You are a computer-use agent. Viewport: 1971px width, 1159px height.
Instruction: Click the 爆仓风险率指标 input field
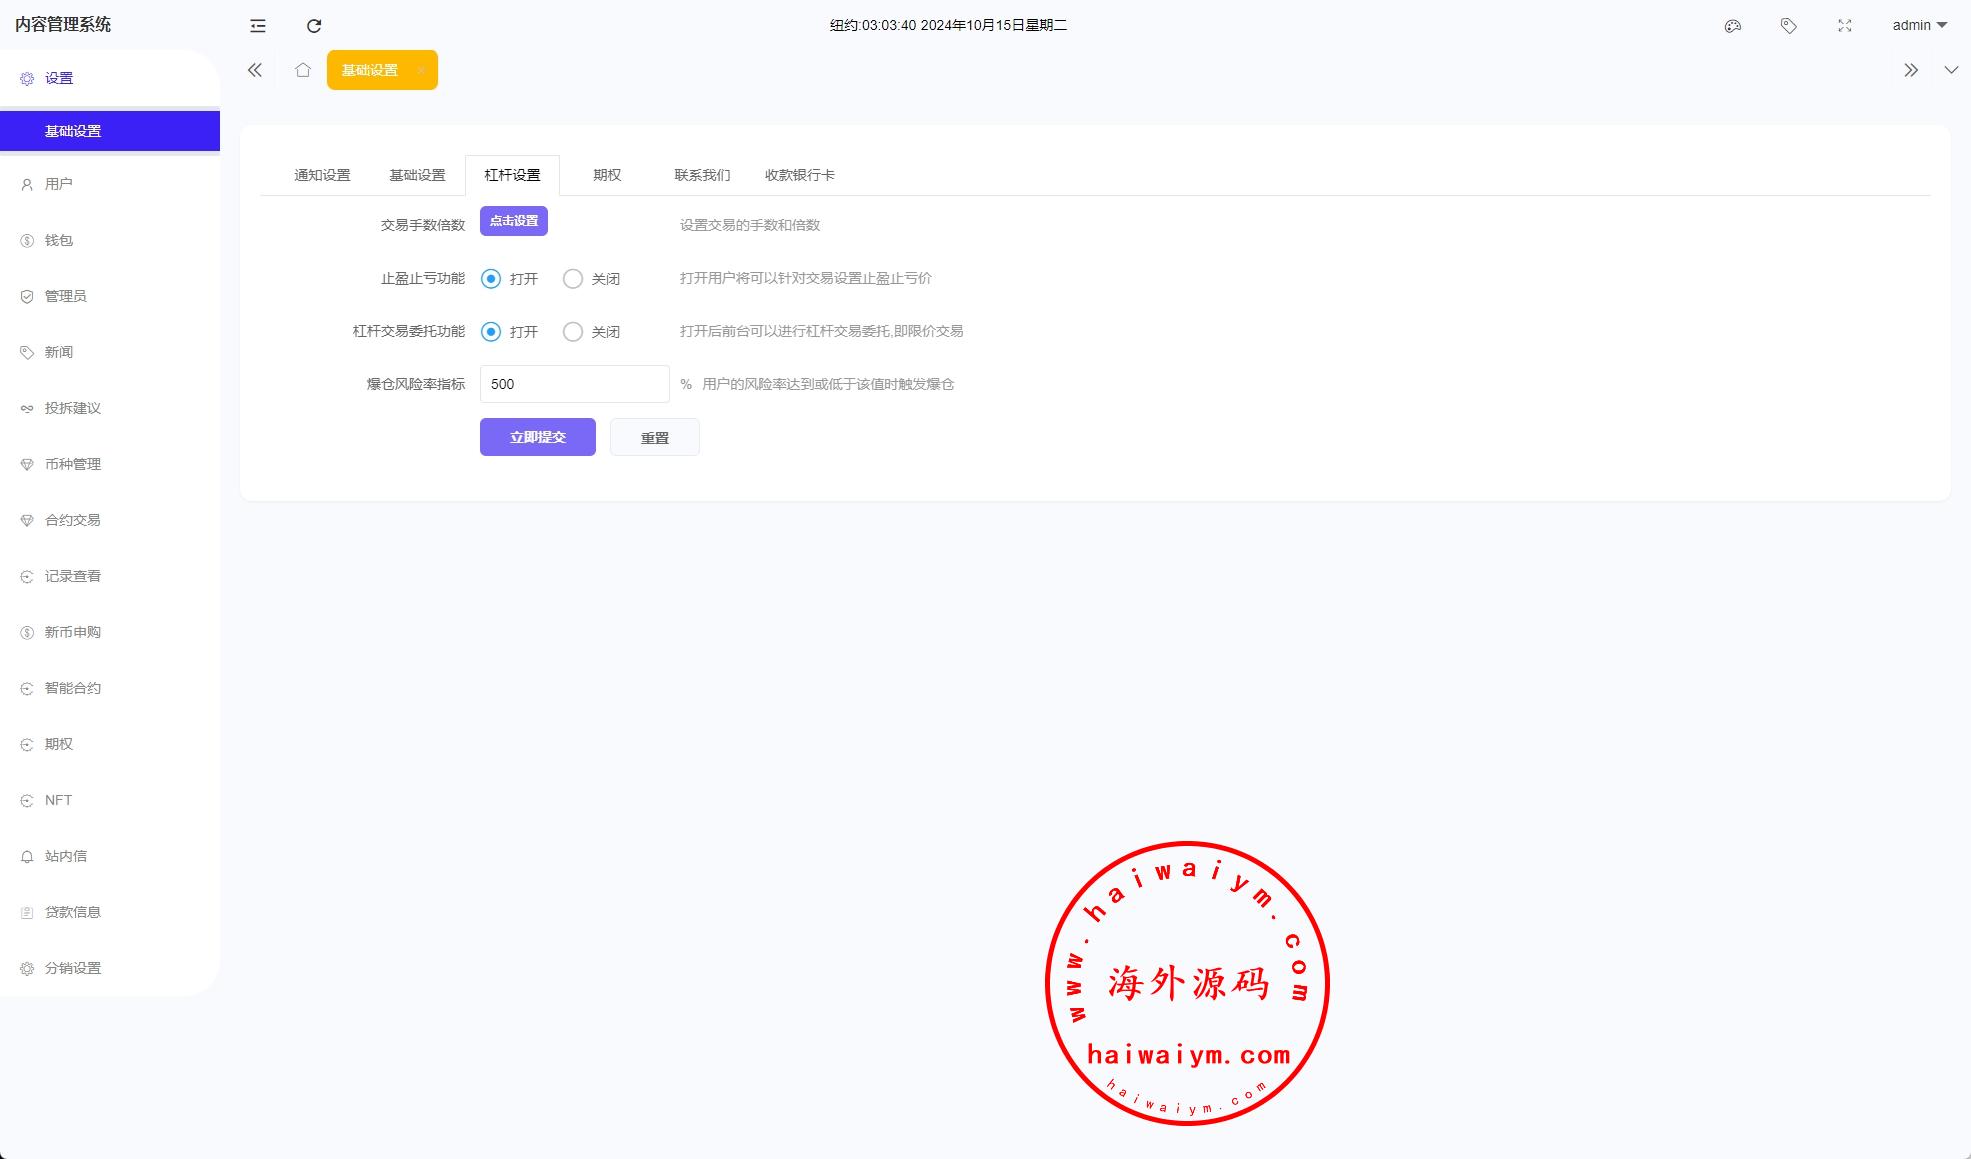574,384
